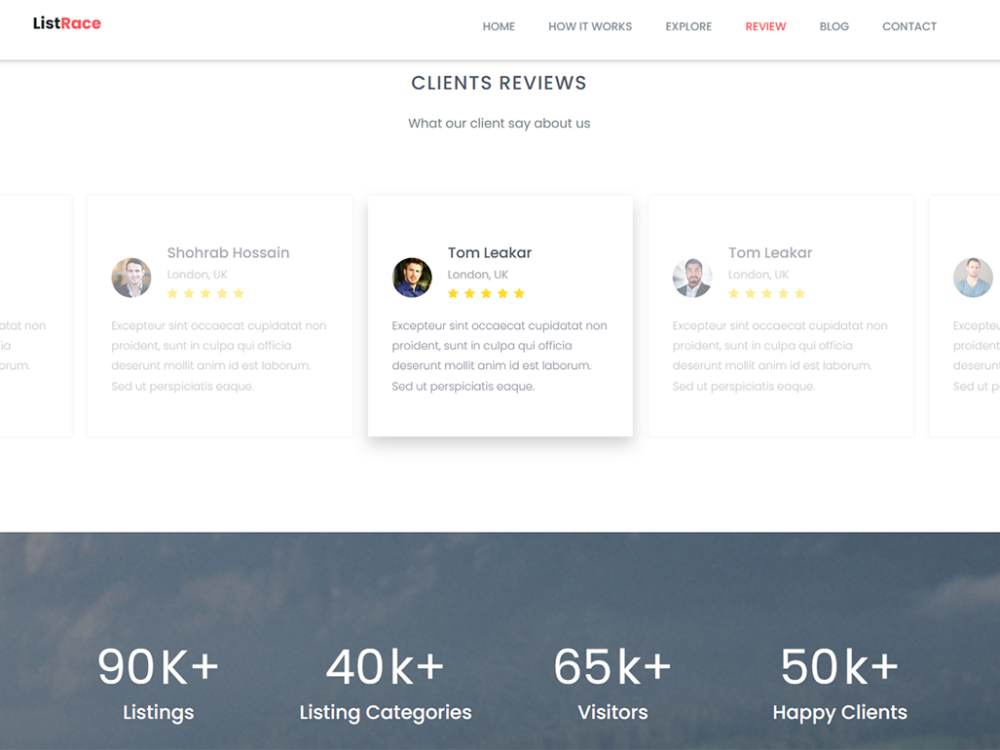Select the REVIEW menu item
Screen dimensions: 1000x750
click(765, 27)
